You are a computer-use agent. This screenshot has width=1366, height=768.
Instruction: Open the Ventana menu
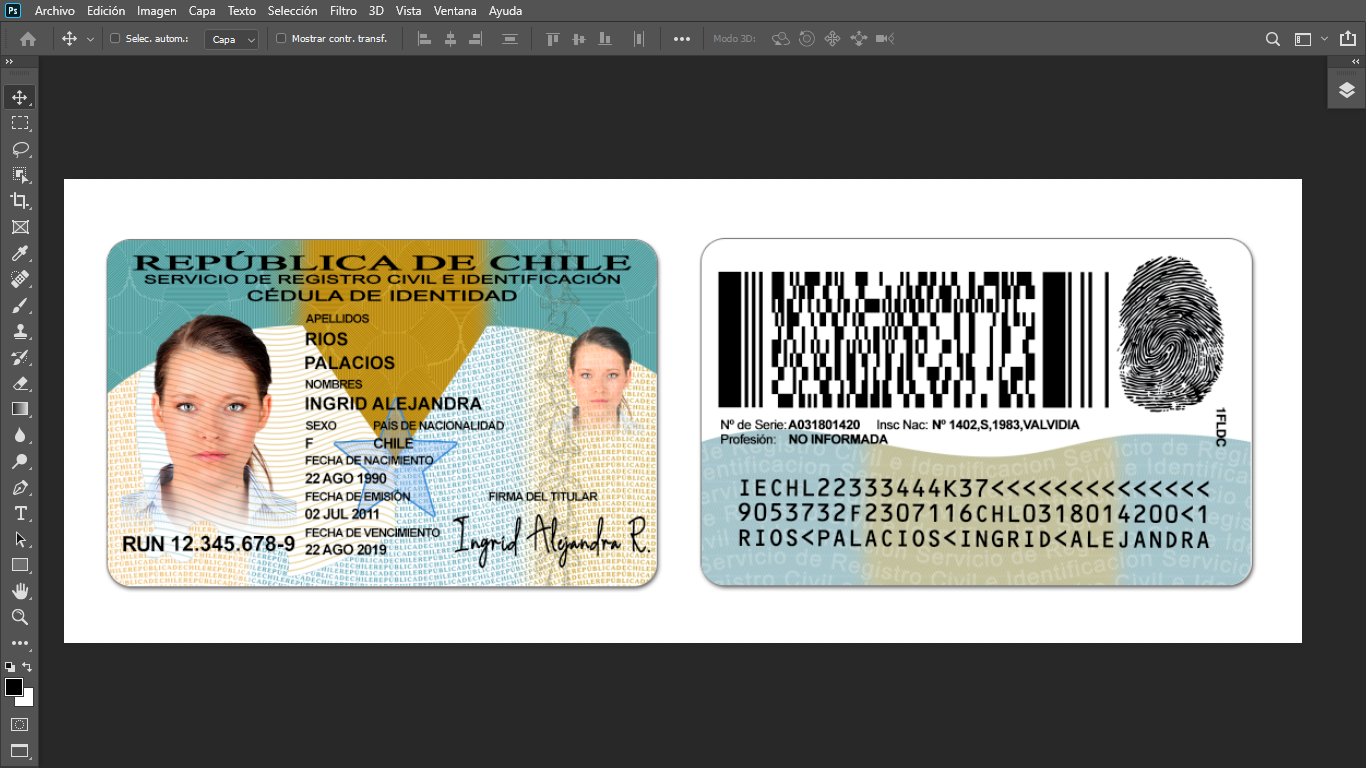(x=455, y=11)
